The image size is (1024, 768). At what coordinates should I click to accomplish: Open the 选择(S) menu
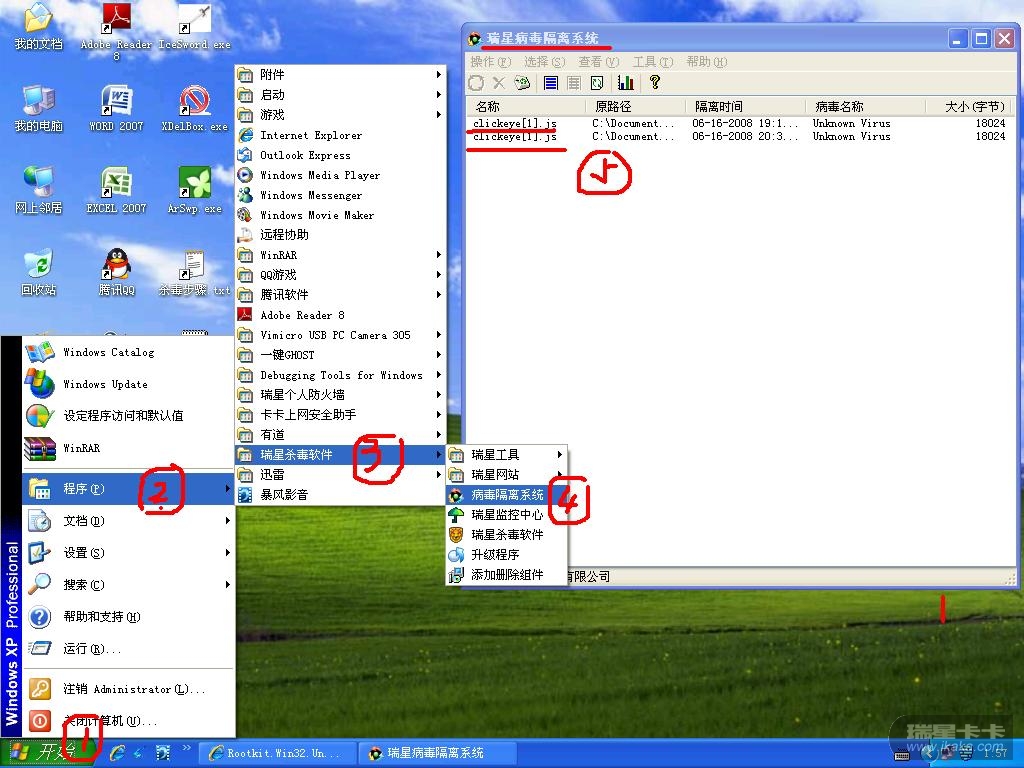[545, 61]
